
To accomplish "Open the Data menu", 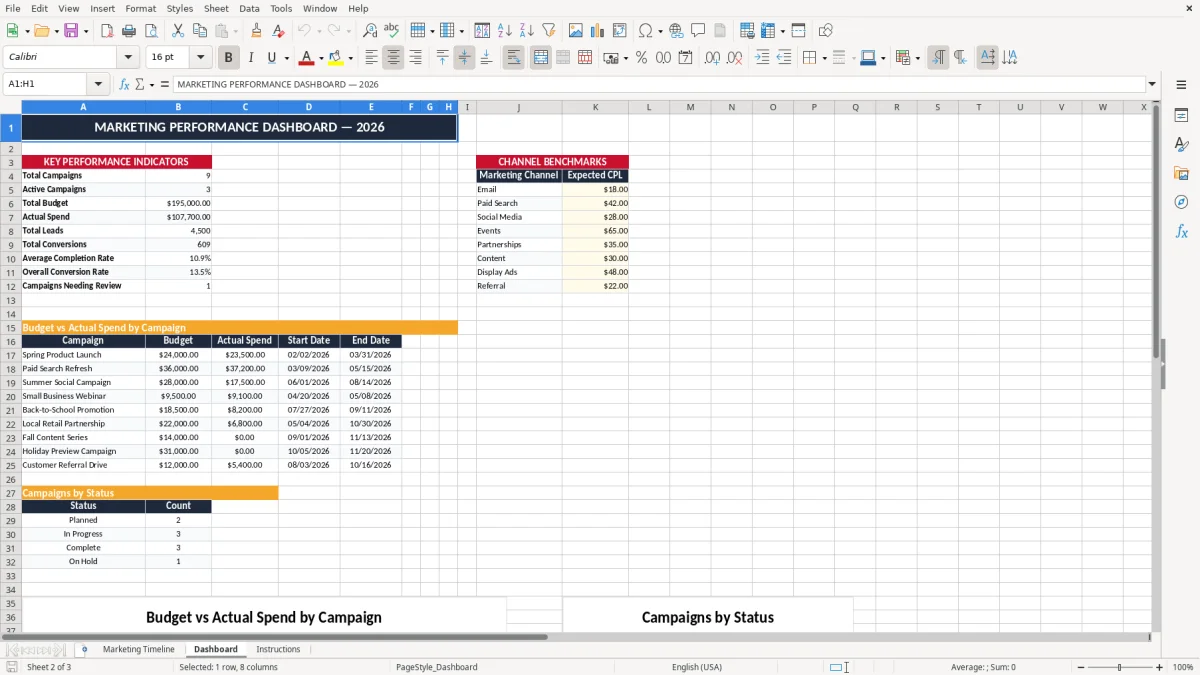I will [x=249, y=8].
